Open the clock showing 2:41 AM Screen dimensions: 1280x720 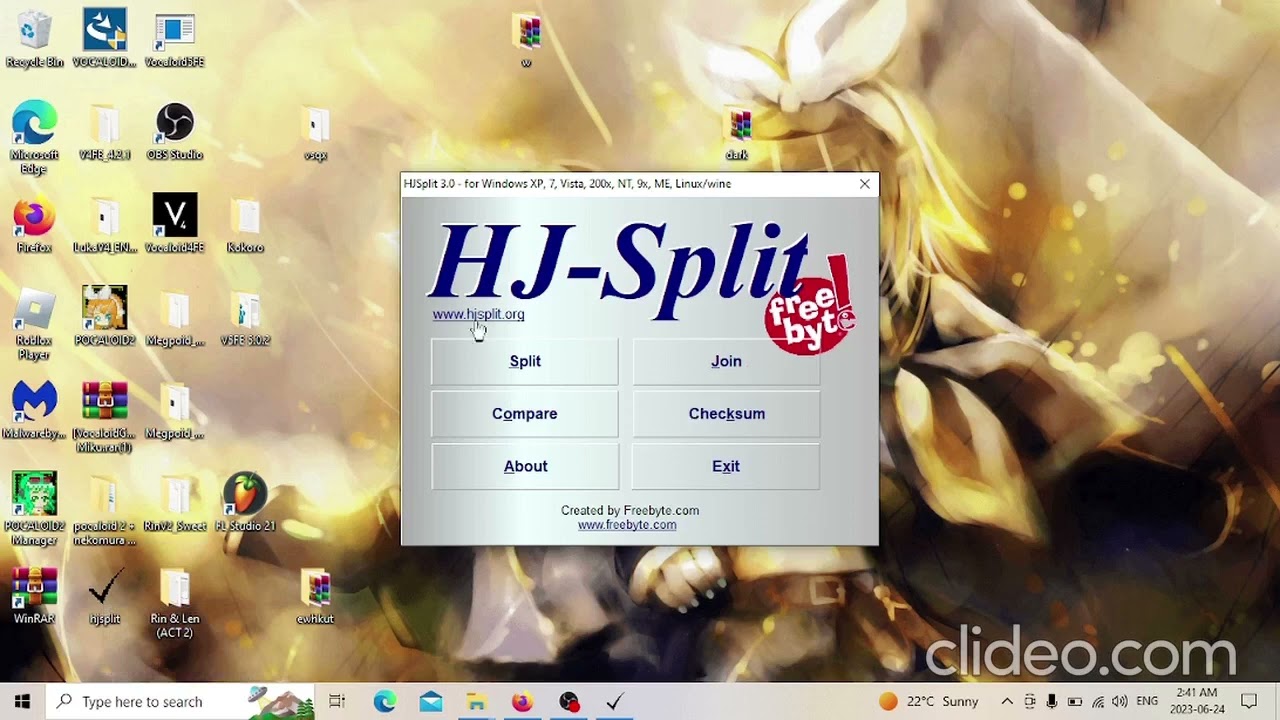(1195, 701)
